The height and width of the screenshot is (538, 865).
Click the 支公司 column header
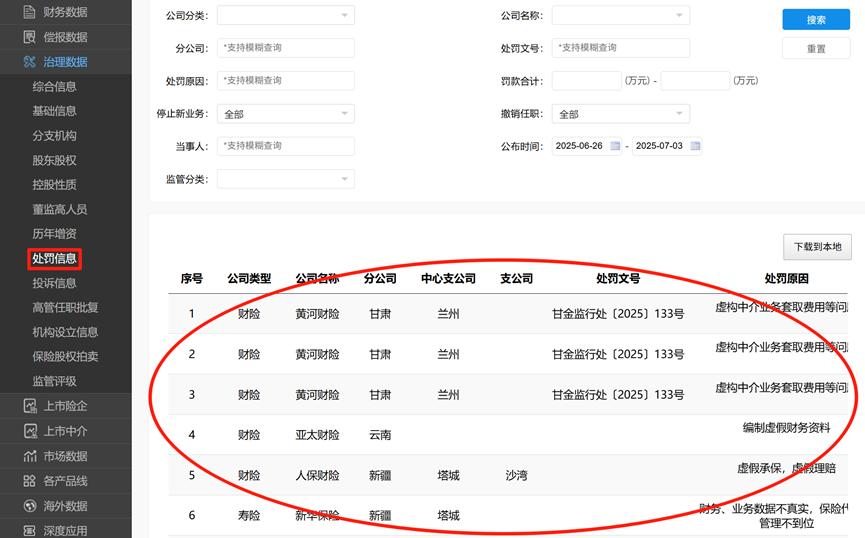coord(516,279)
